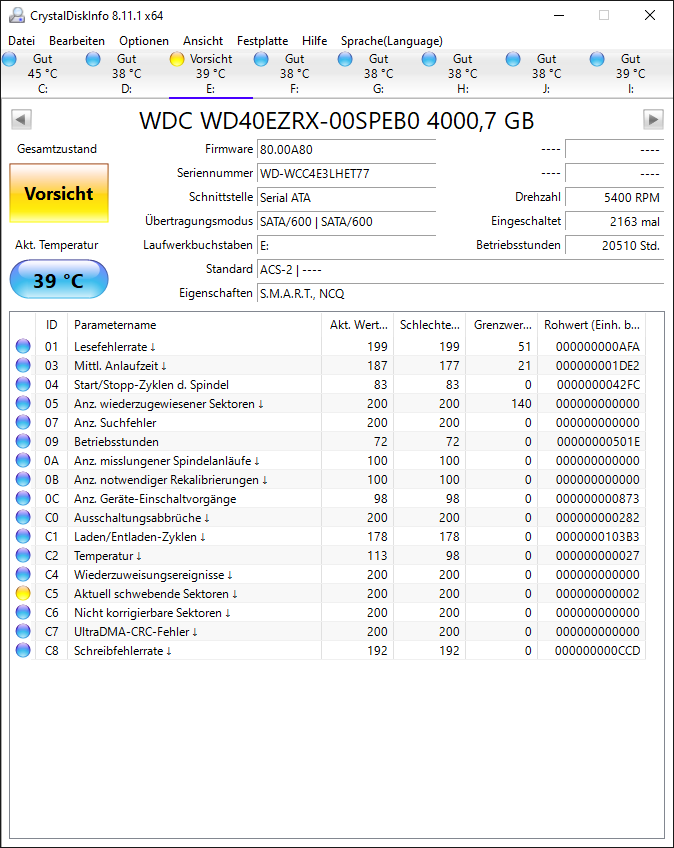Close the CrystalDiskInfo window

tap(650, 15)
